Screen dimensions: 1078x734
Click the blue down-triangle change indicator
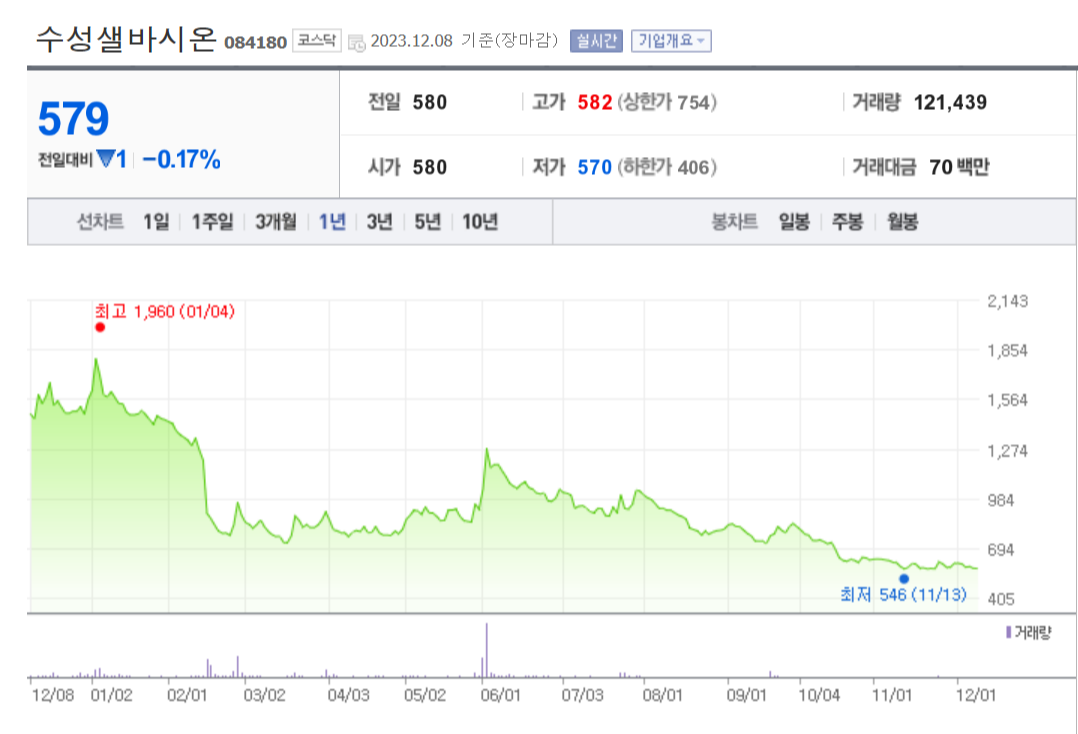pos(106,159)
